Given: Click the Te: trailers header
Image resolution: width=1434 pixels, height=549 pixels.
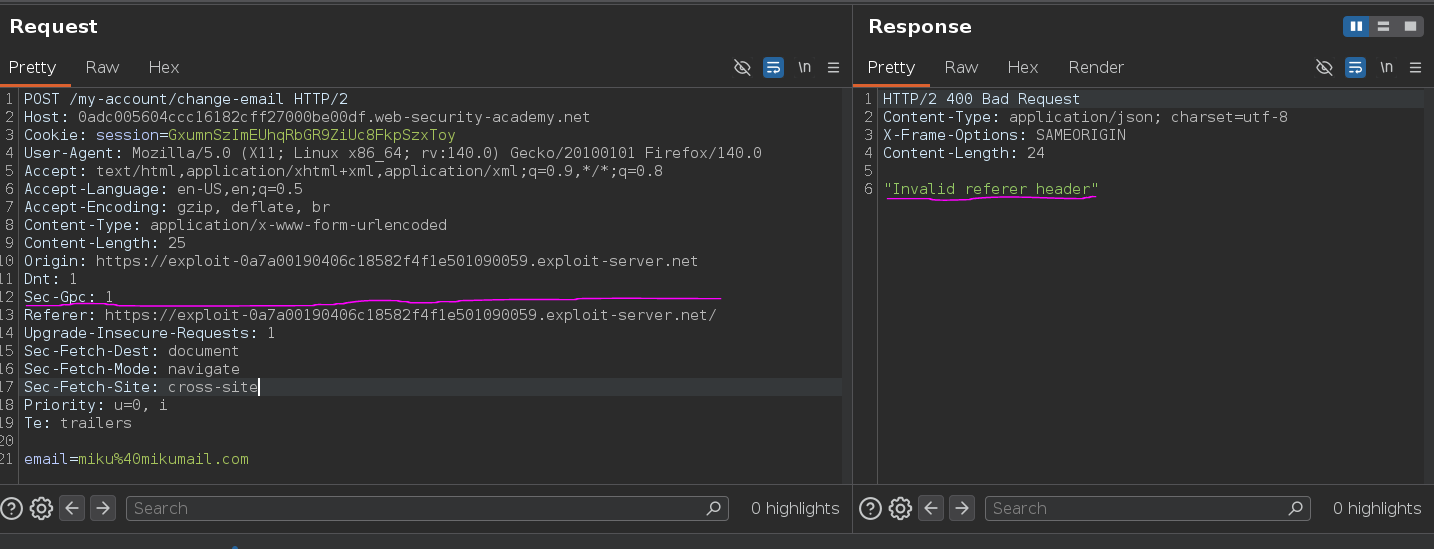Looking at the screenshot, I should 78,423.
